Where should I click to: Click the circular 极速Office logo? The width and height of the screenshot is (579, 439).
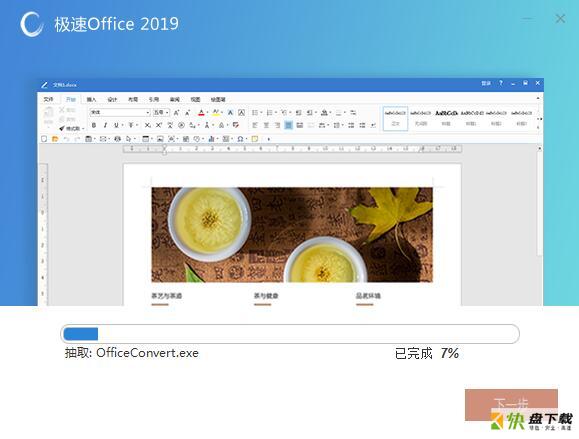point(31,24)
